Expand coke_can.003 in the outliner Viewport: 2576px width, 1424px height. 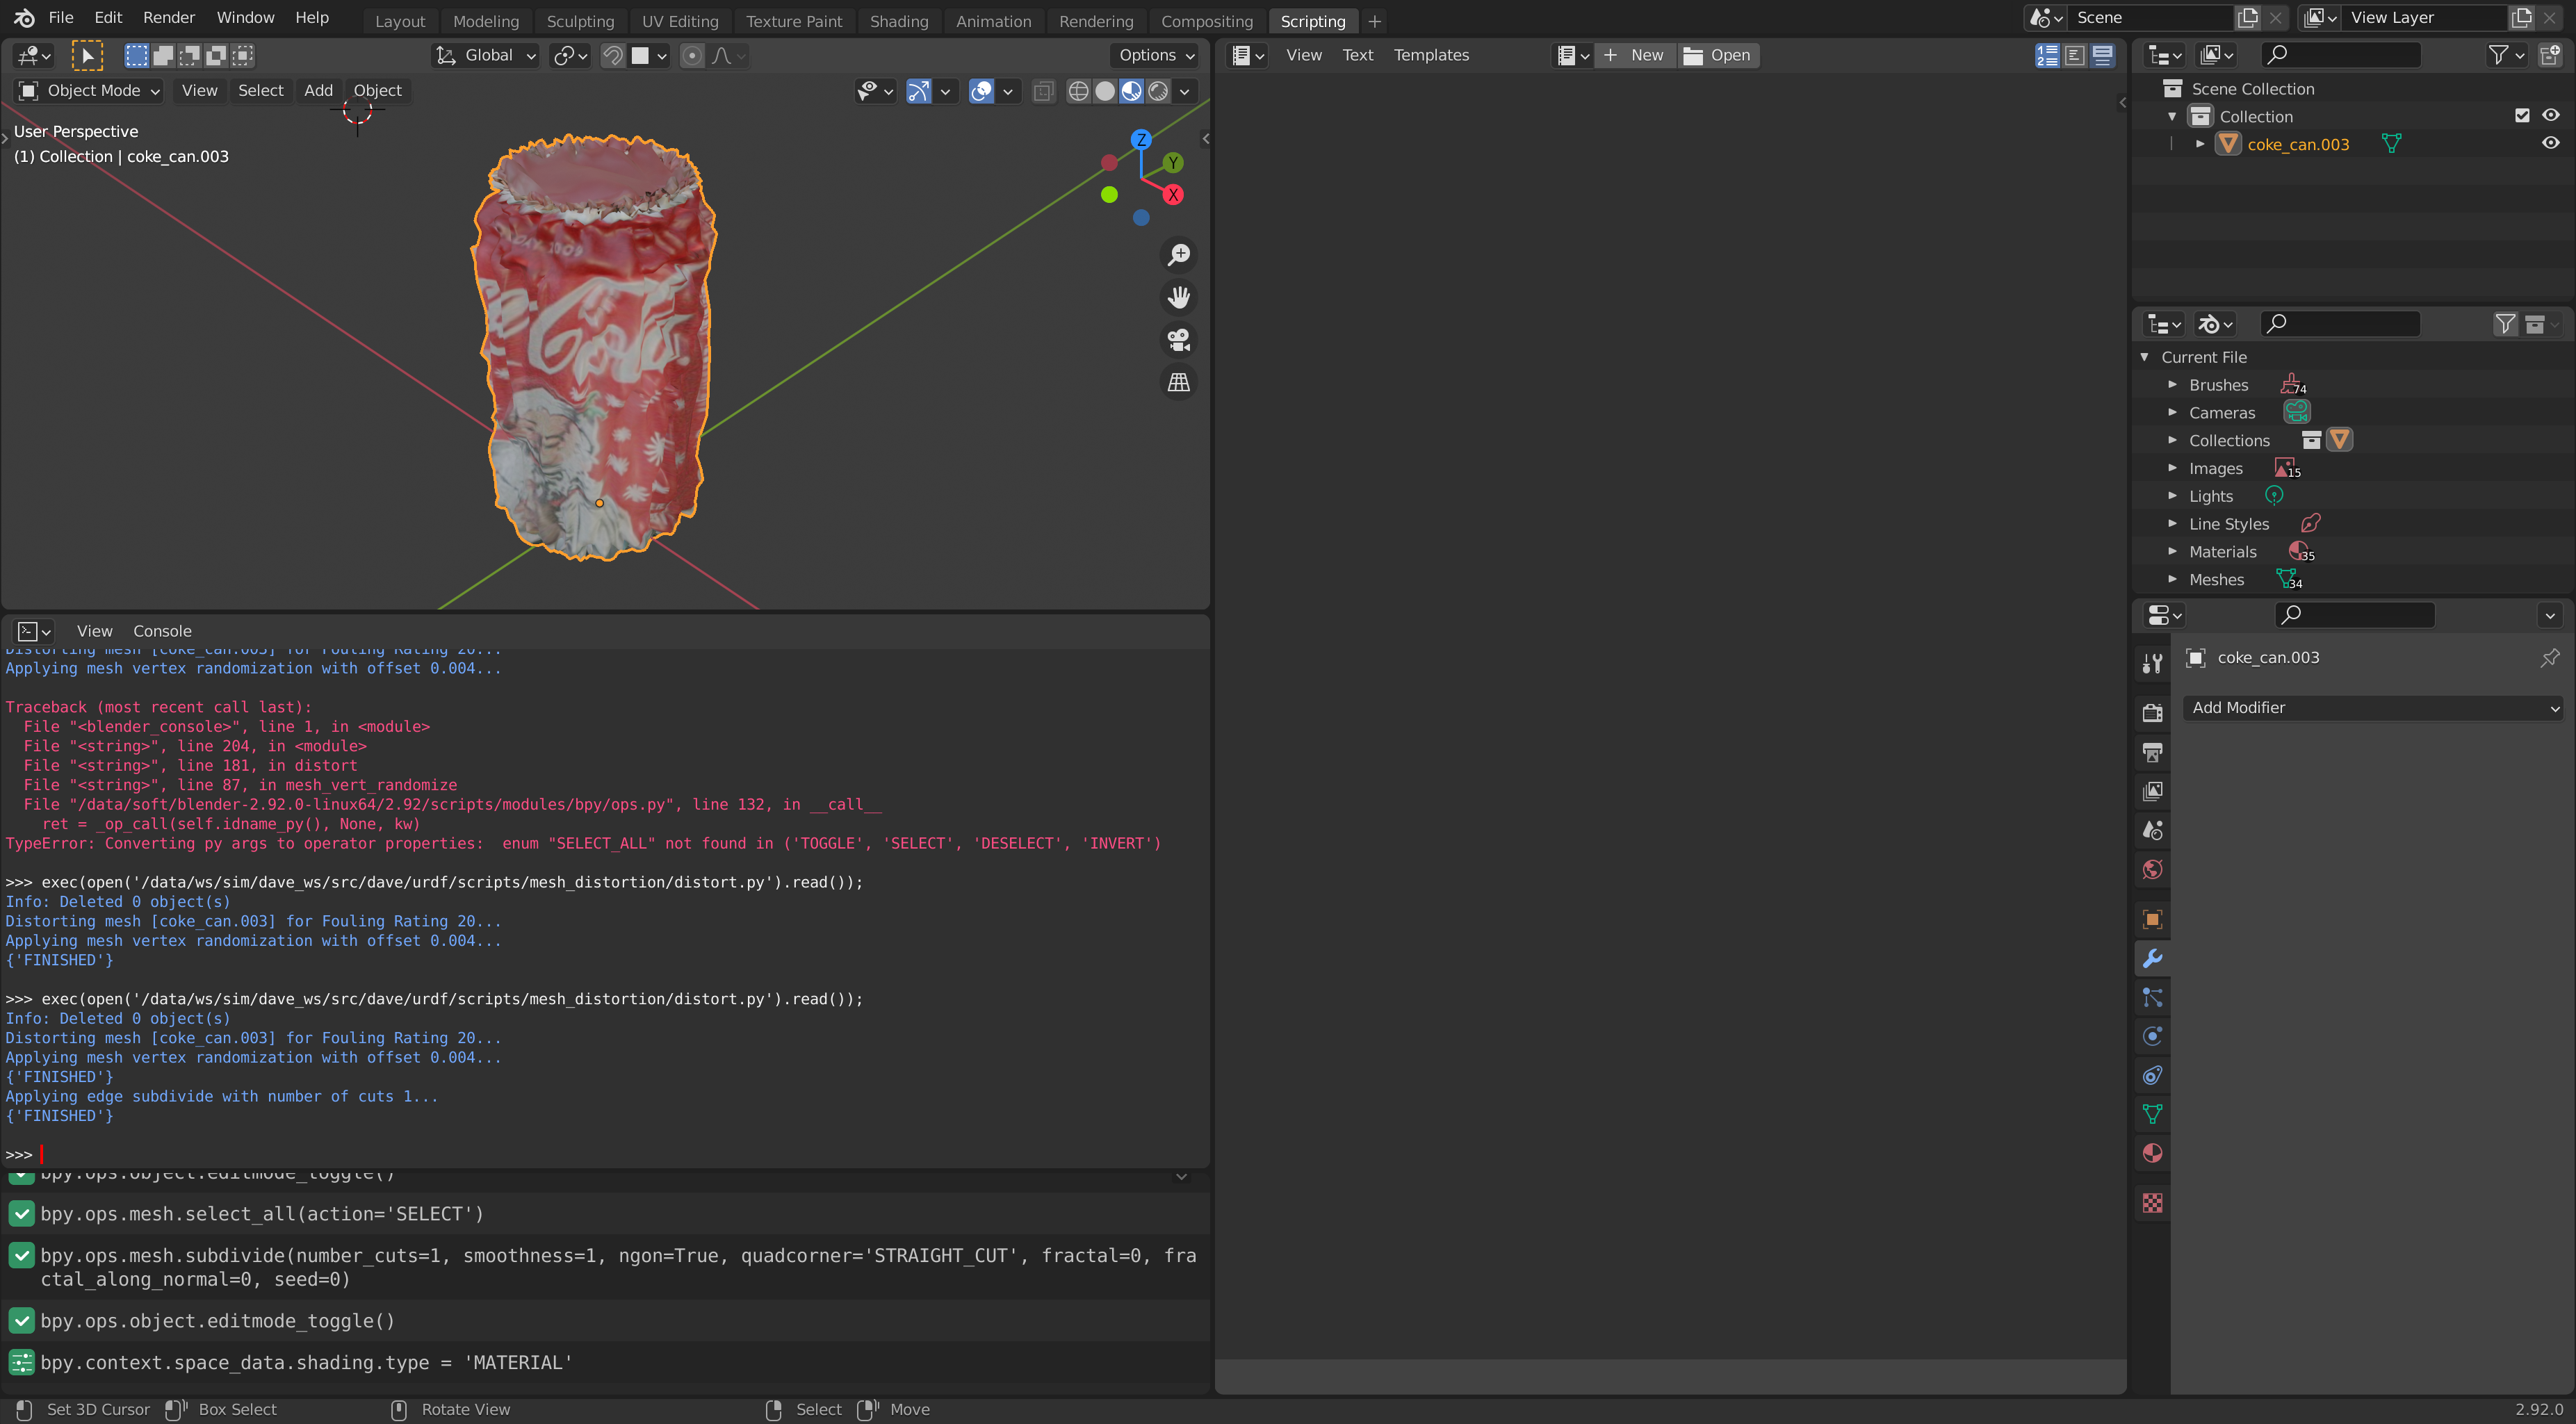tap(2200, 144)
